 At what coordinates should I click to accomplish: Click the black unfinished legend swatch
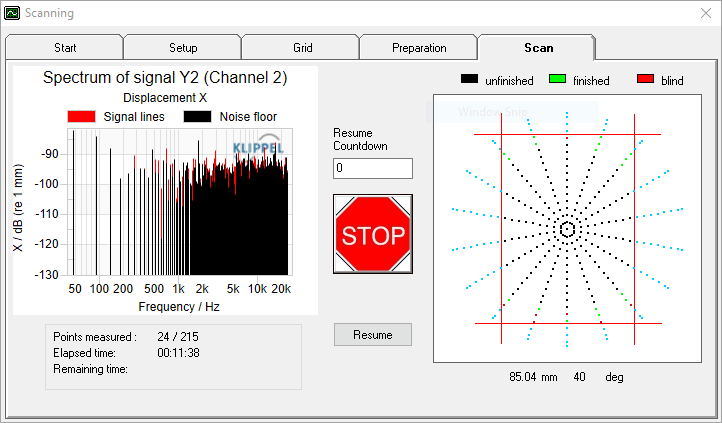click(x=470, y=79)
